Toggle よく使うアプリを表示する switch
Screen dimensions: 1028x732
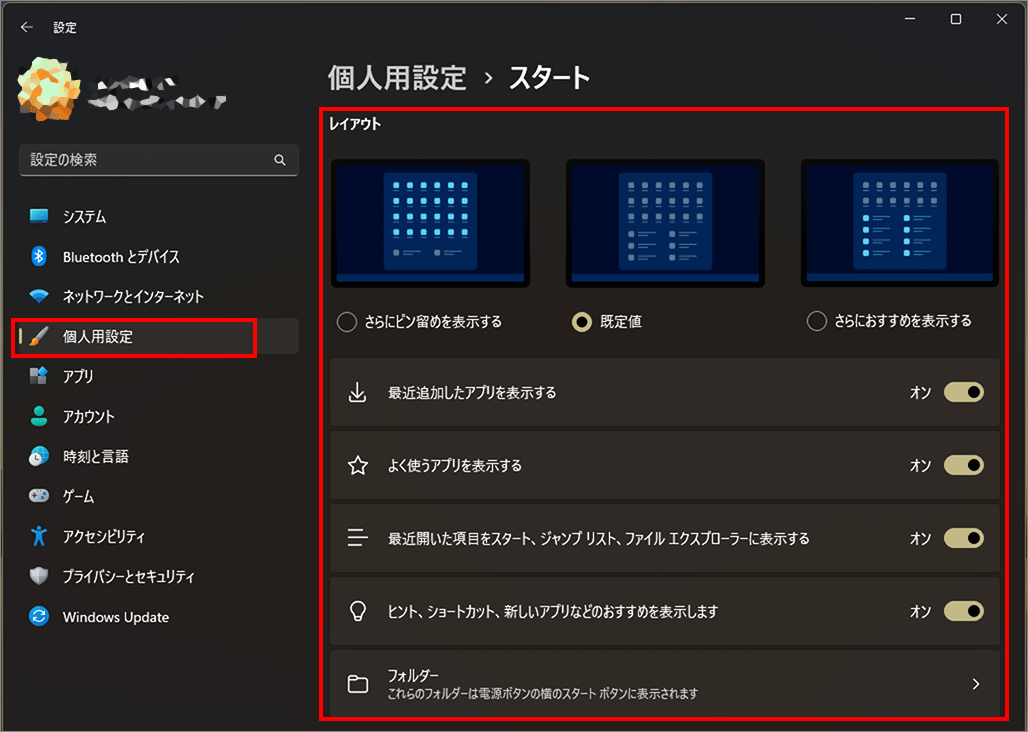964,465
